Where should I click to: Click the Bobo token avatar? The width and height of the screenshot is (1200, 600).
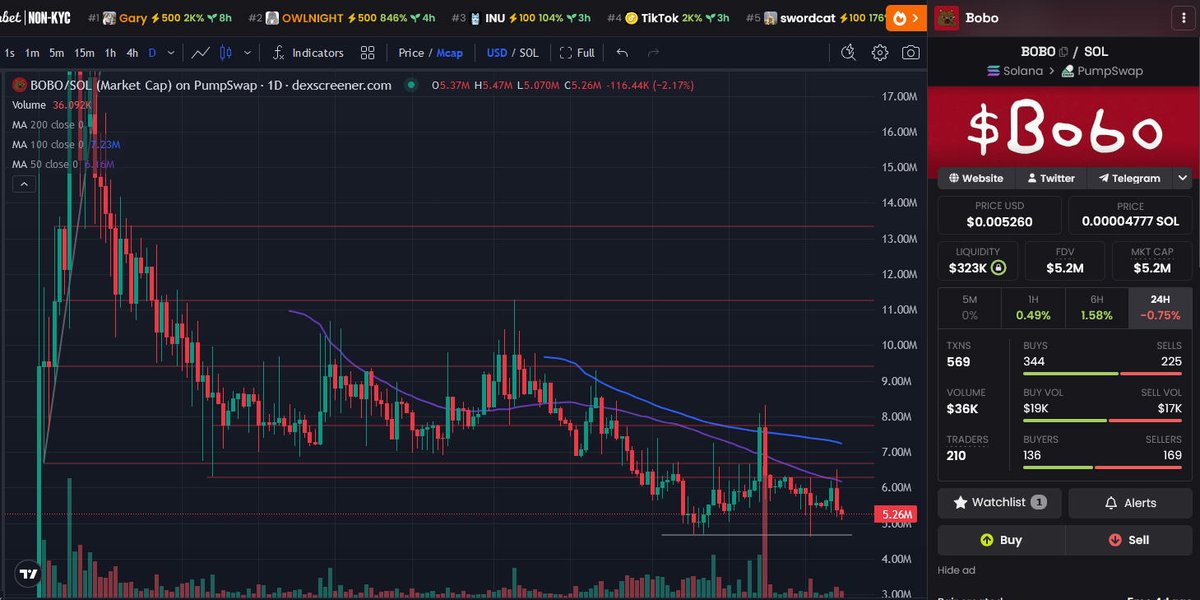click(x=947, y=18)
